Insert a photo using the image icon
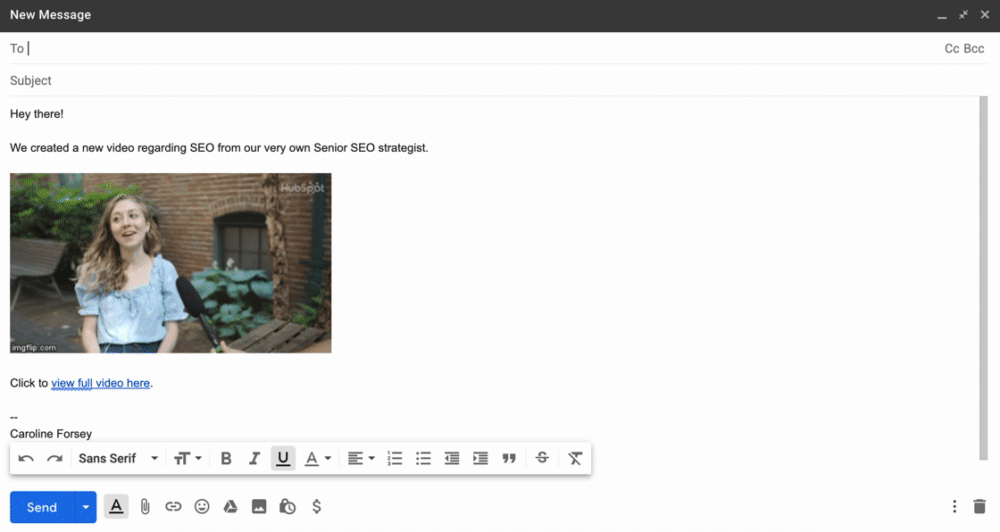1000x532 pixels. [259, 507]
